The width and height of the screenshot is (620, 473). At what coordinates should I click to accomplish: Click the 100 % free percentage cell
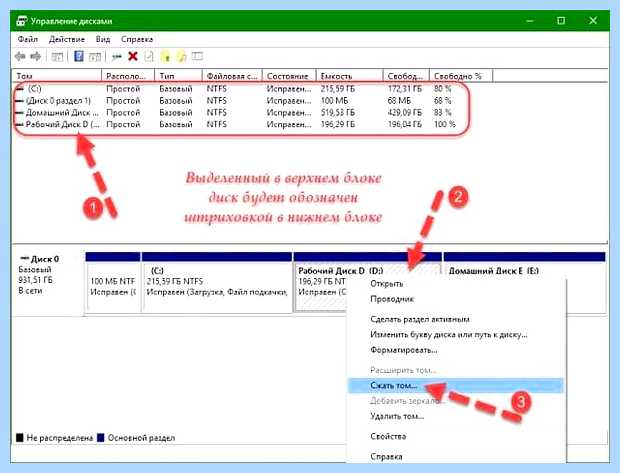(x=444, y=125)
